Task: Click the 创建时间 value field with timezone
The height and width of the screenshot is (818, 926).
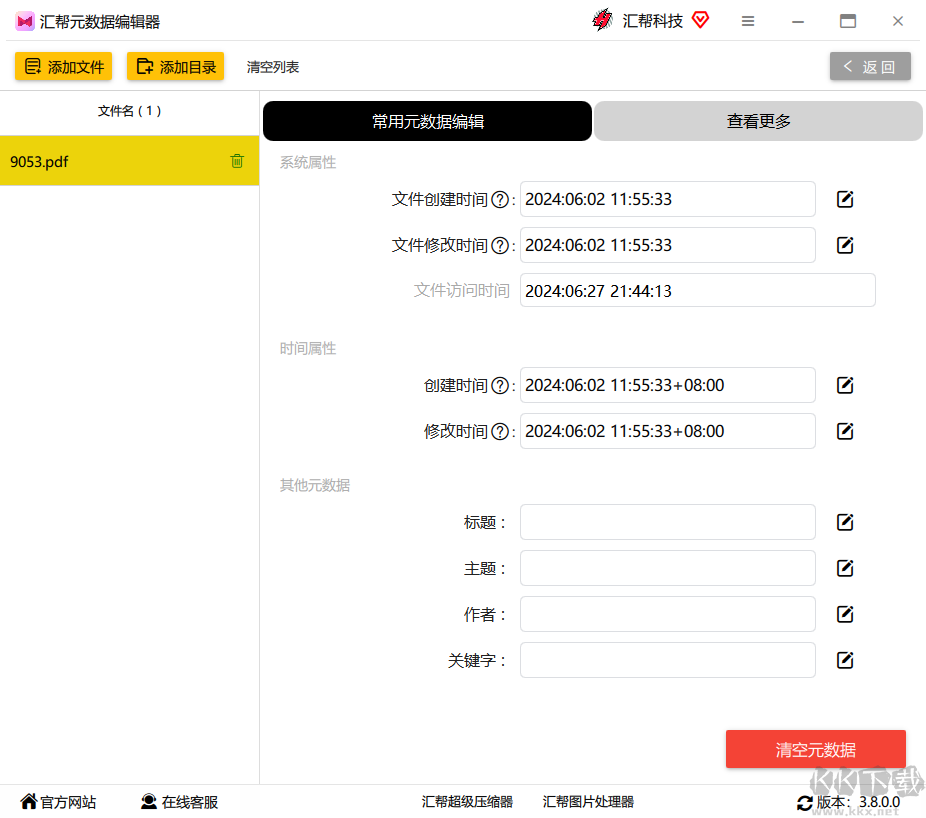Action: [x=667, y=385]
